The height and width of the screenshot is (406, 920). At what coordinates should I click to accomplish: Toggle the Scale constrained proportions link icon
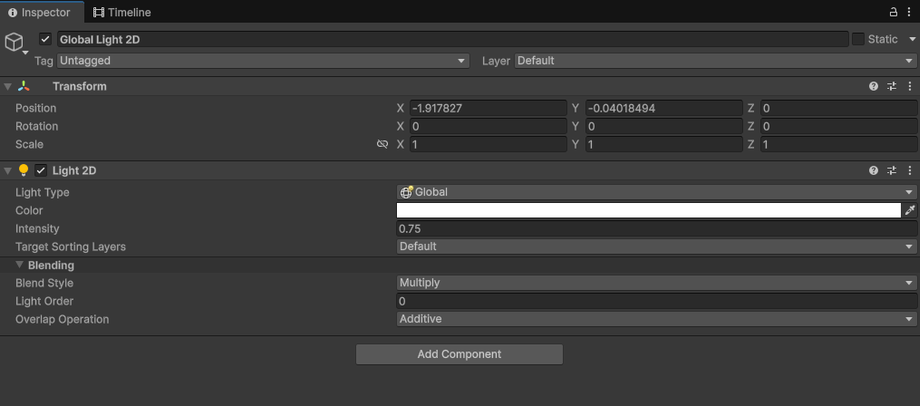click(382, 144)
